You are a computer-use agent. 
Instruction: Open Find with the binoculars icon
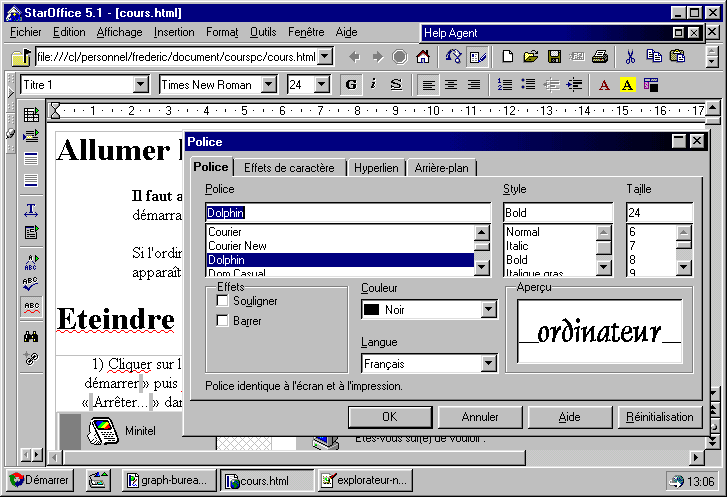tap(31, 337)
